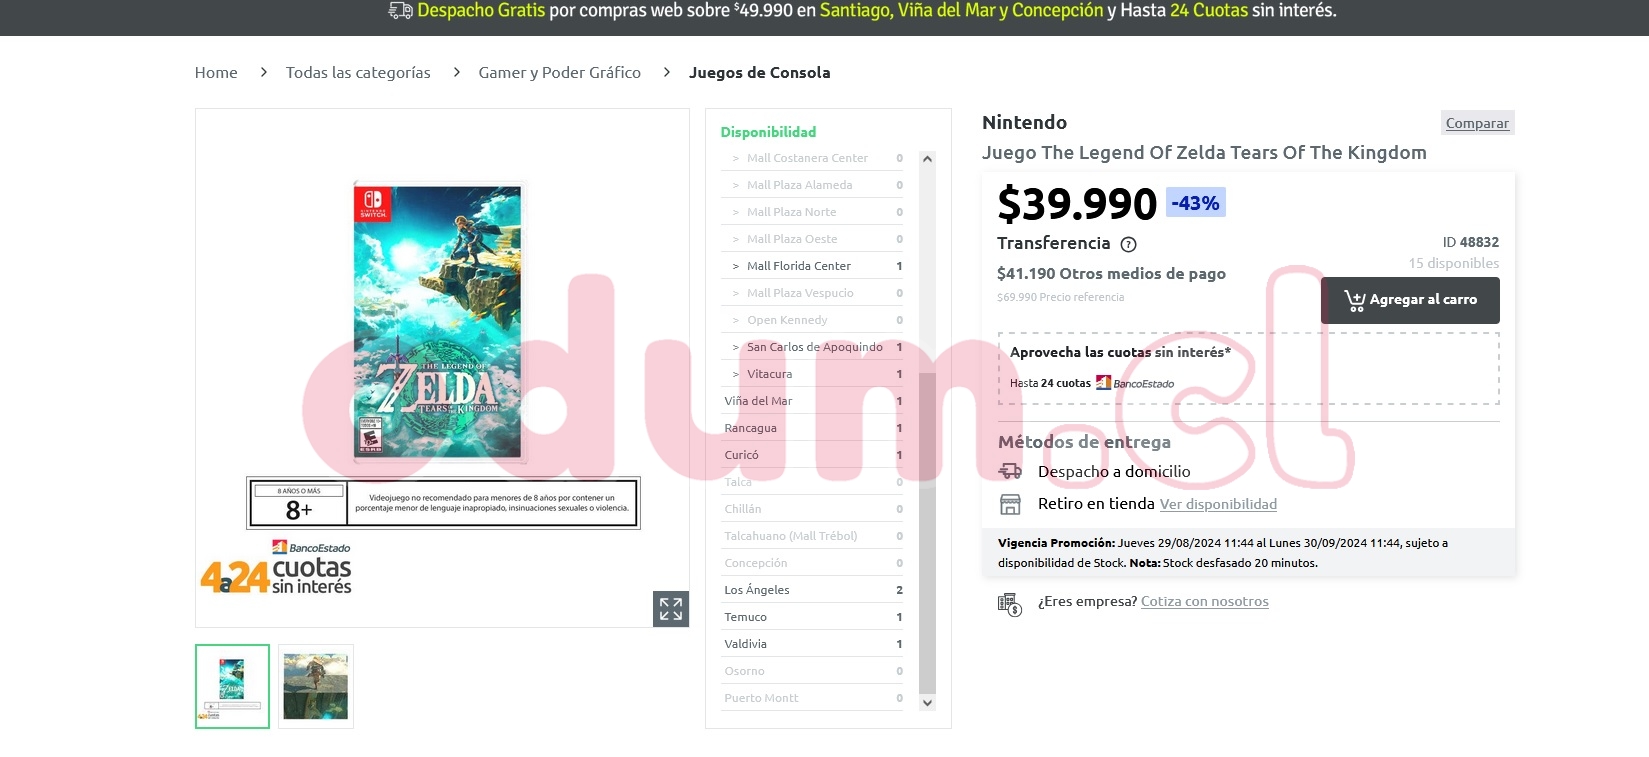Click the store pickup icon beside Retiro en tienda
The width and height of the screenshot is (1649, 757).
[1010, 504]
